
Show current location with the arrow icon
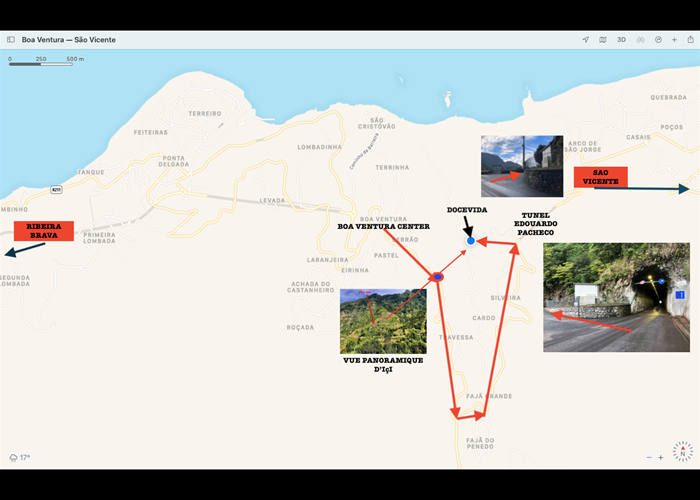click(x=586, y=40)
